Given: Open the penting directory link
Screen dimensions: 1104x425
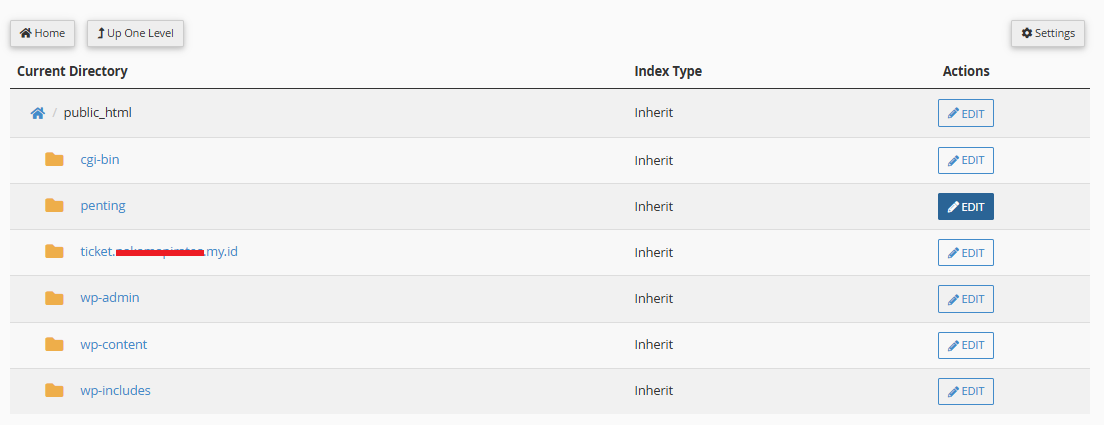Looking at the screenshot, I should point(103,205).
